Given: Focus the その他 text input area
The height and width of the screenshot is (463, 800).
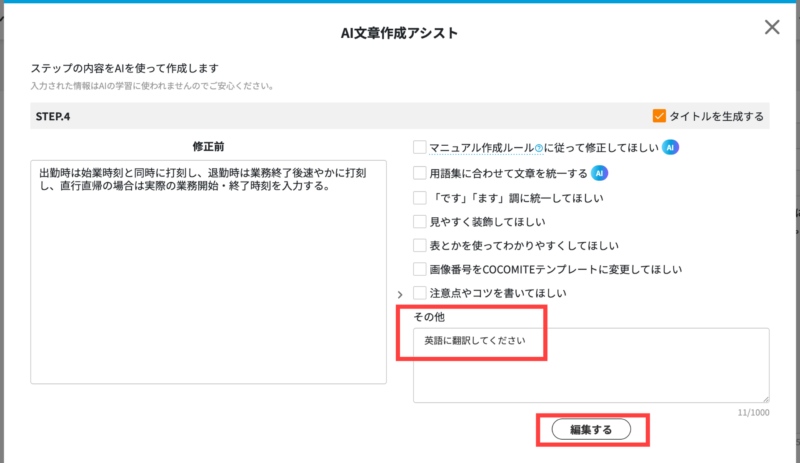Looking at the screenshot, I should pos(591,365).
